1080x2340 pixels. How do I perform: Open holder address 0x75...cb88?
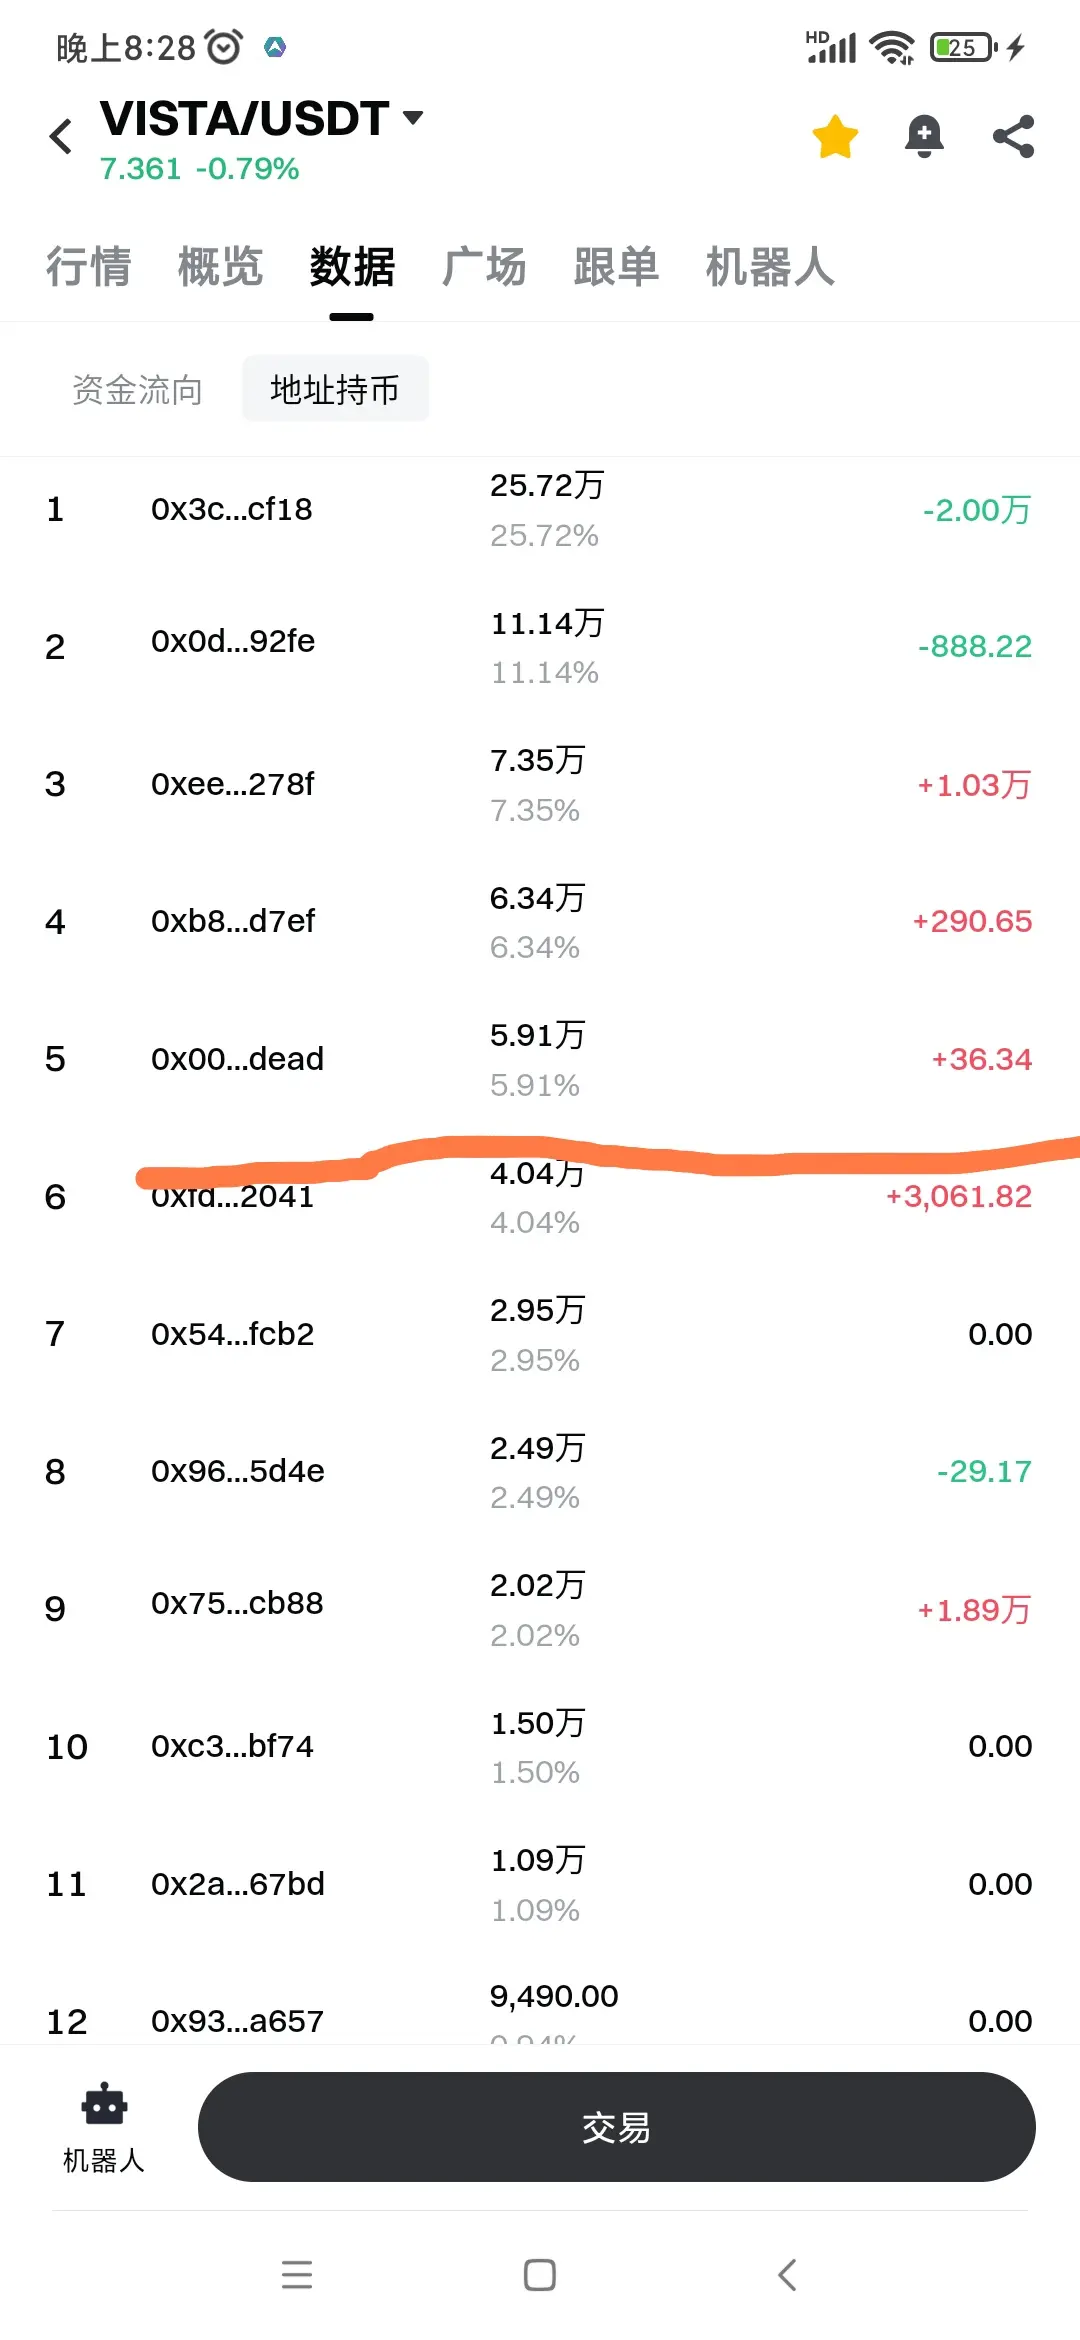540,1609
